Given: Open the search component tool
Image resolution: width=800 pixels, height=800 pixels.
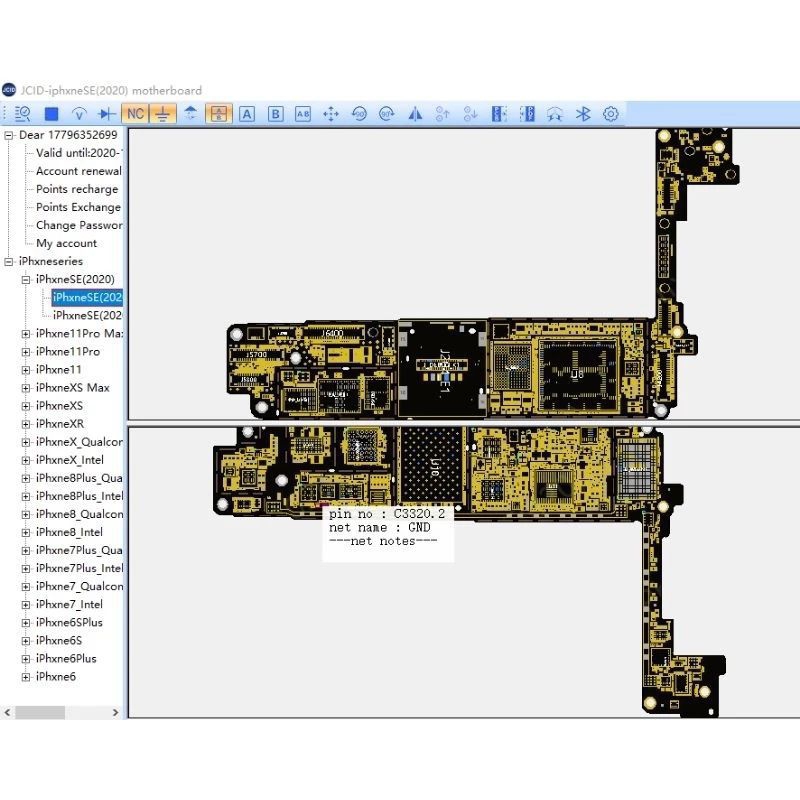Looking at the screenshot, I should (x=22, y=113).
